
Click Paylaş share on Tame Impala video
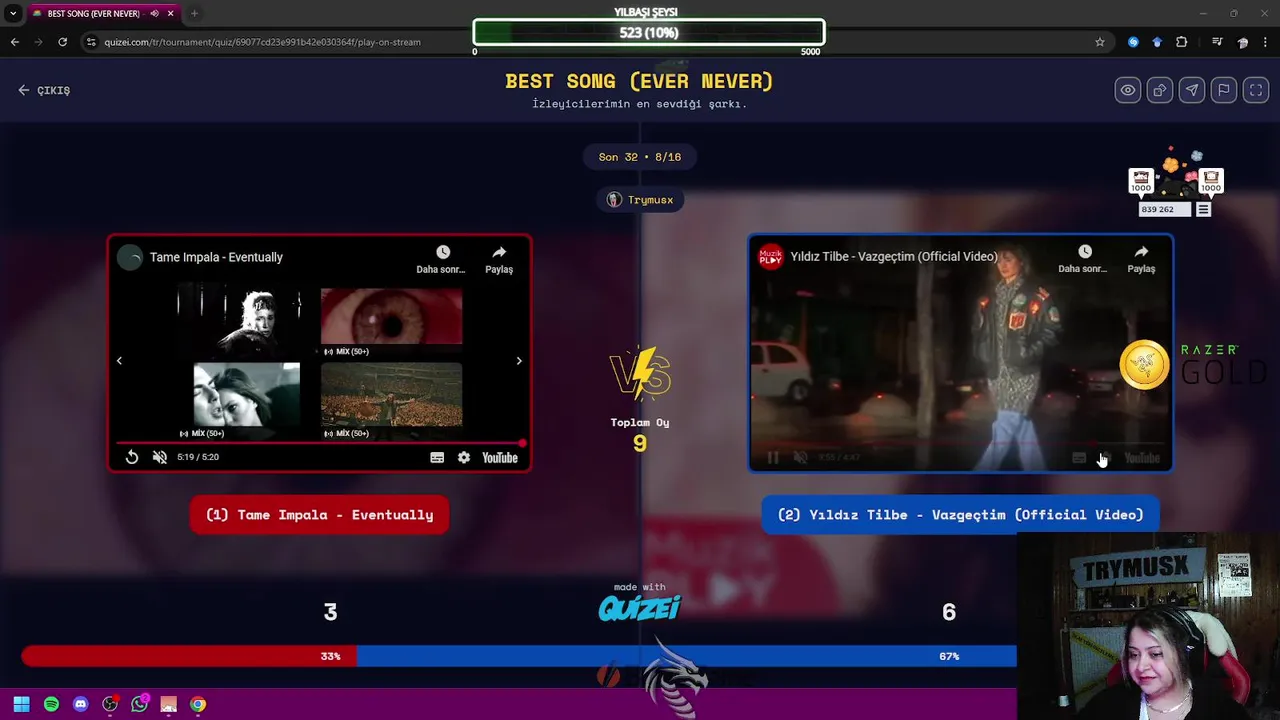(x=499, y=259)
